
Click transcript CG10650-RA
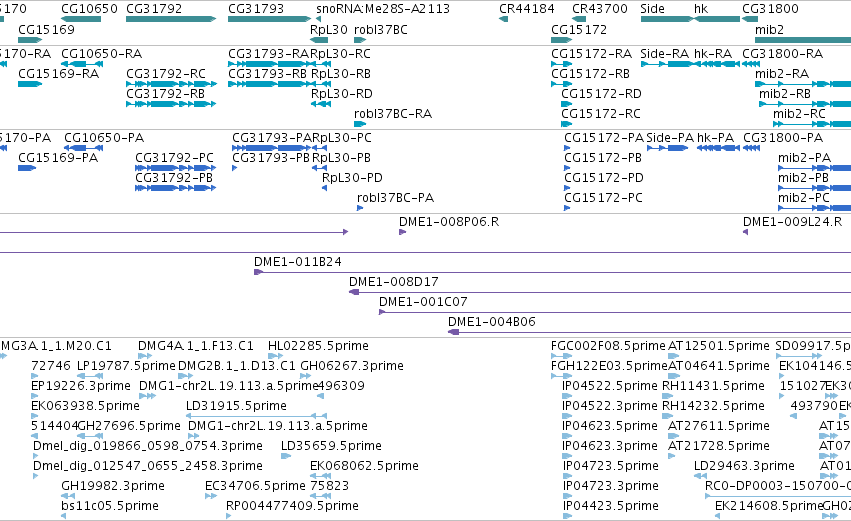(101, 54)
